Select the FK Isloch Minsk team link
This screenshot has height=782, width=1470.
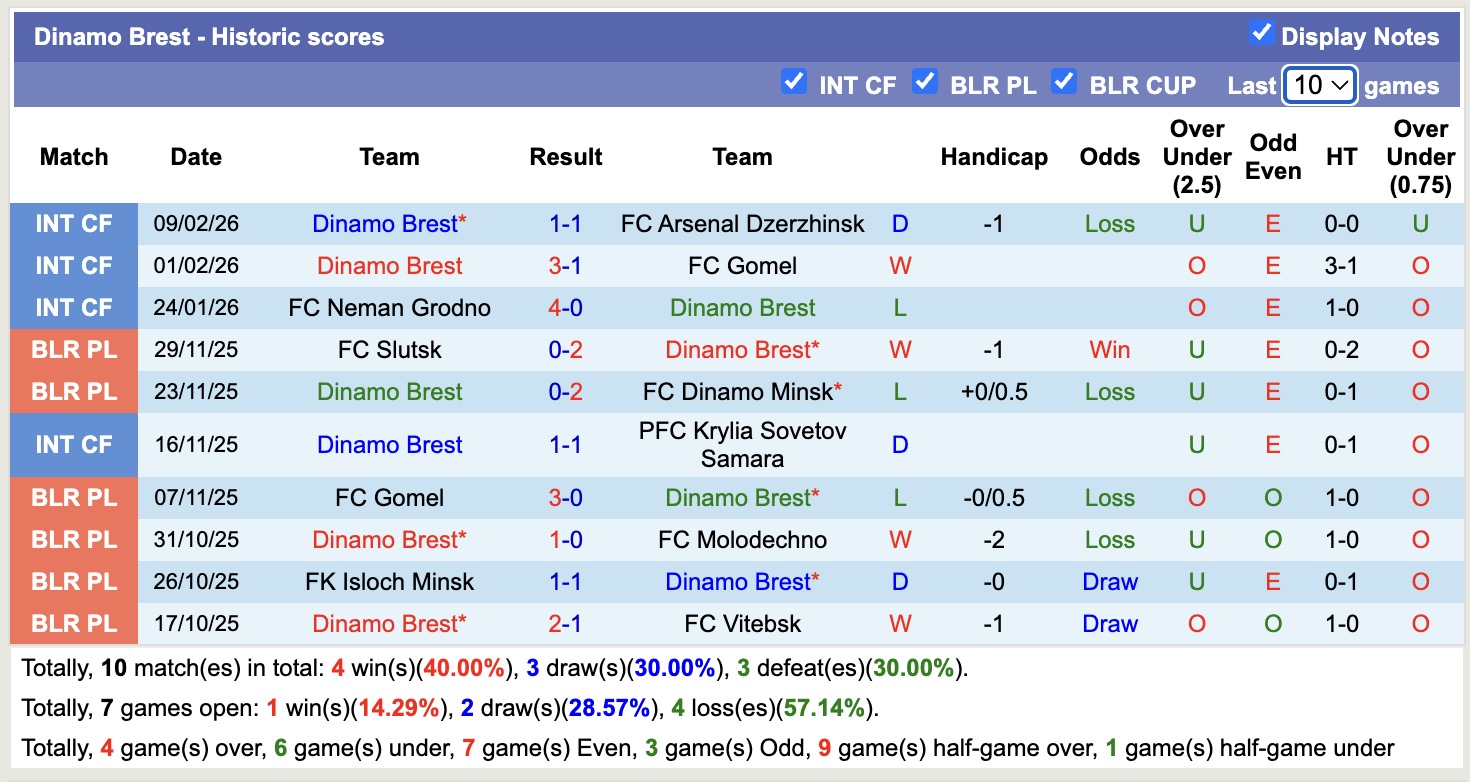[x=389, y=582]
